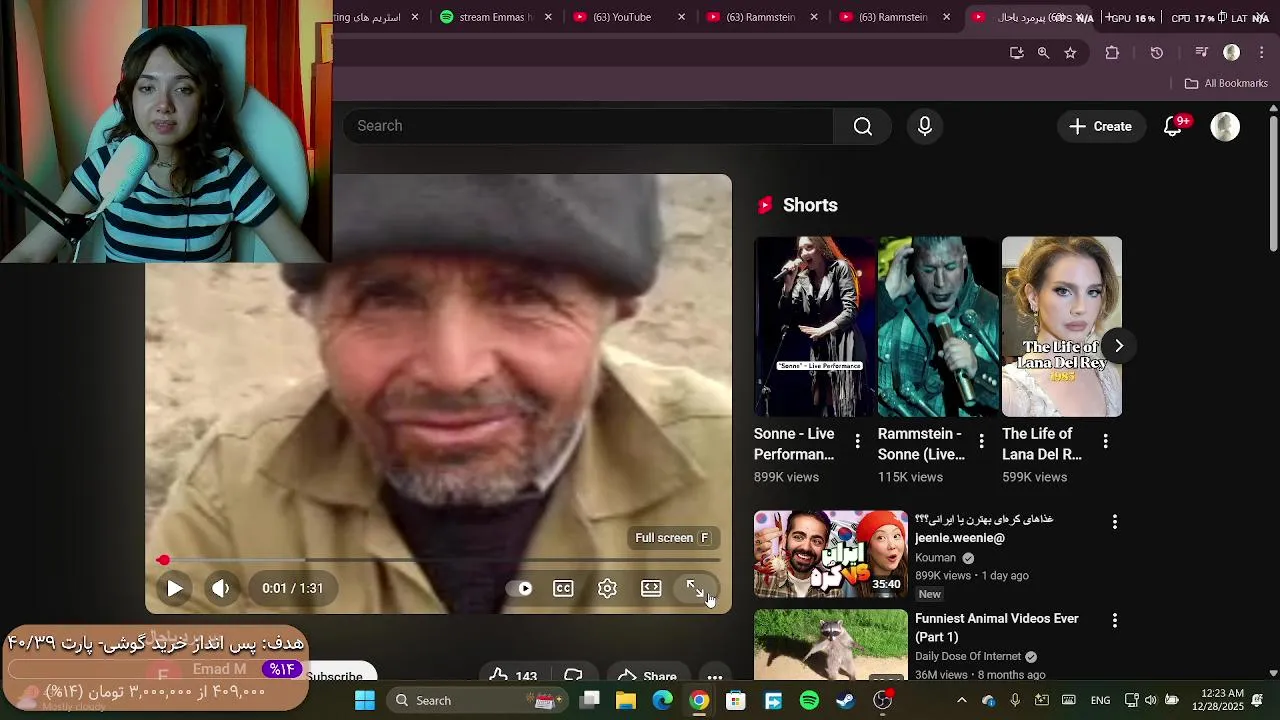Open options menu for the Kouman video
The height and width of the screenshot is (720, 1280).
pos(1115,522)
